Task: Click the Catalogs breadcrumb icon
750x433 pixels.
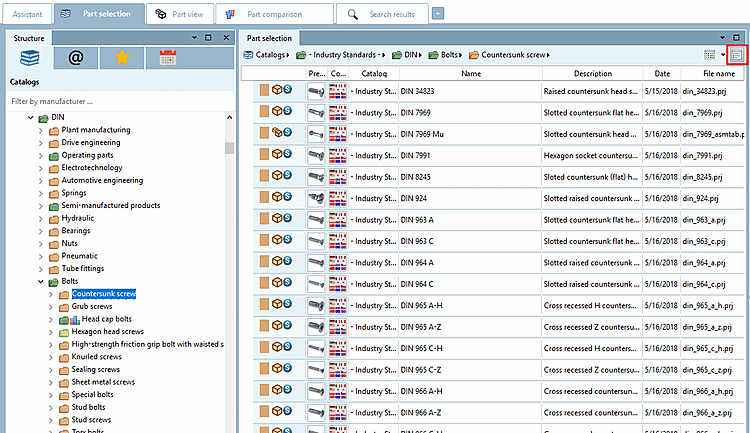Action: click(x=248, y=55)
